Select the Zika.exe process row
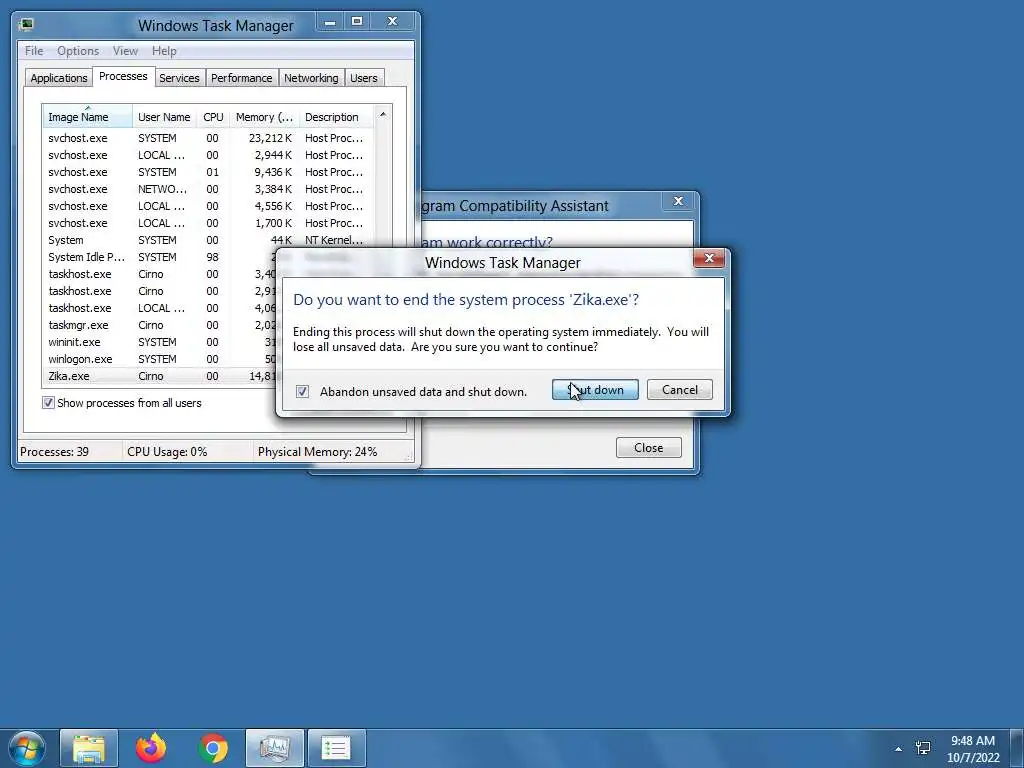The width and height of the screenshot is (1024, 768). pos(159,376)
